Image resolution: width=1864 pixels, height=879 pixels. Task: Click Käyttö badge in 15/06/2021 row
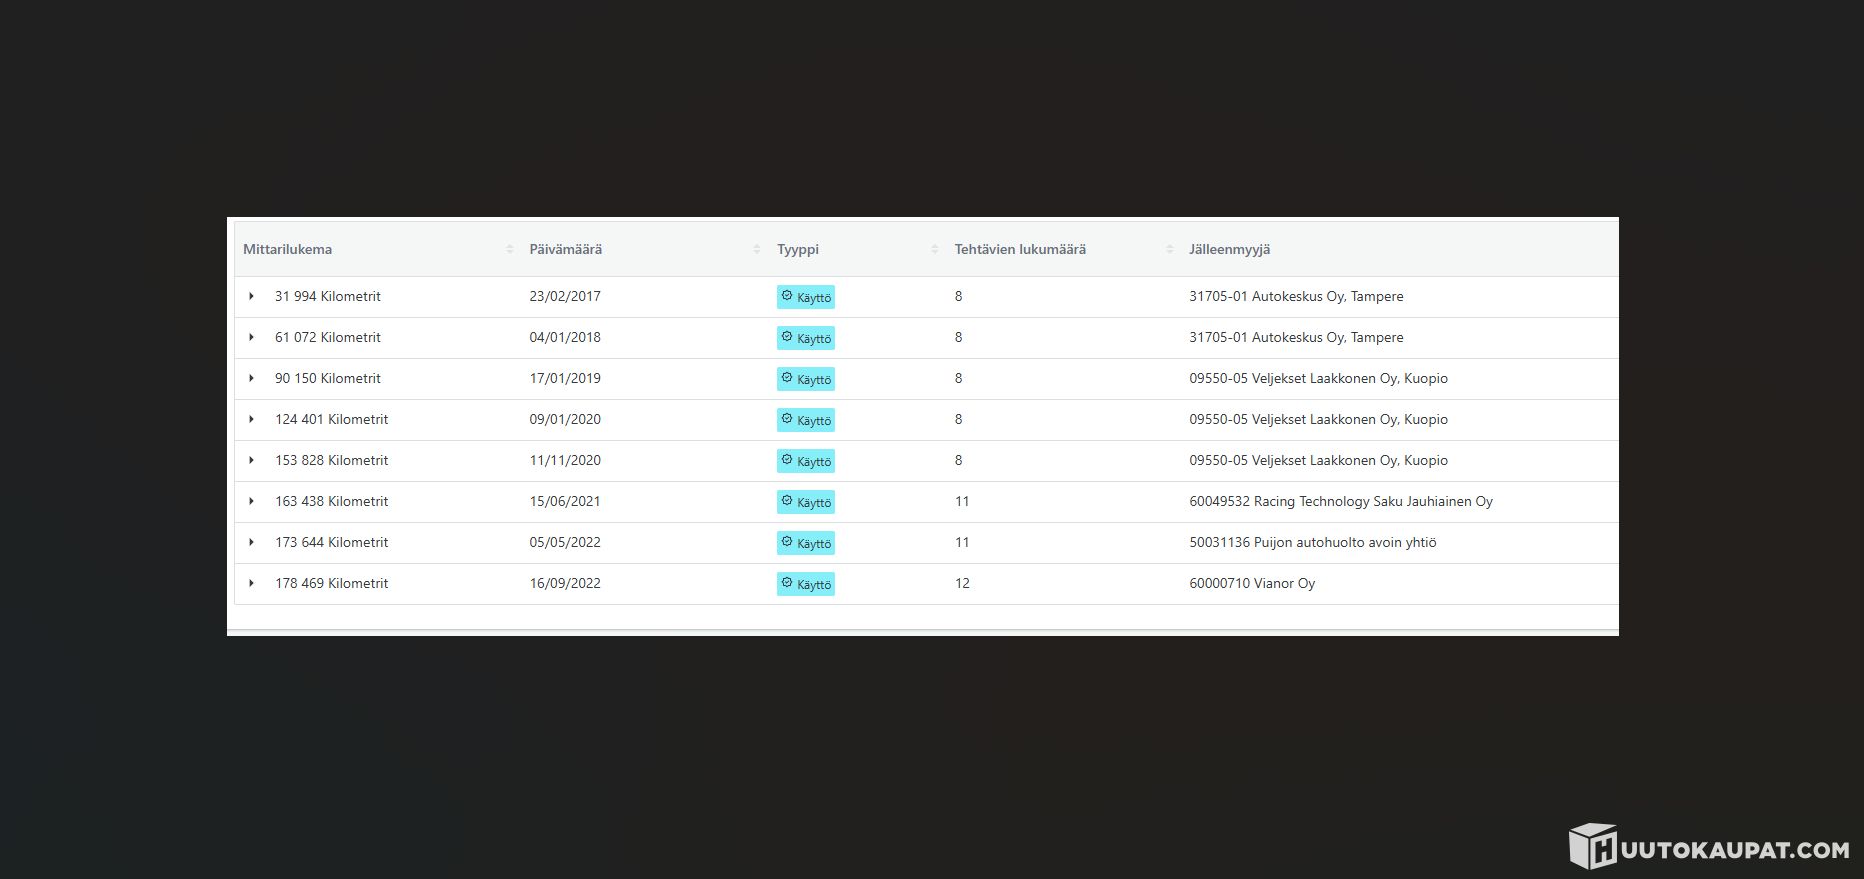click(x=806, y=502)
